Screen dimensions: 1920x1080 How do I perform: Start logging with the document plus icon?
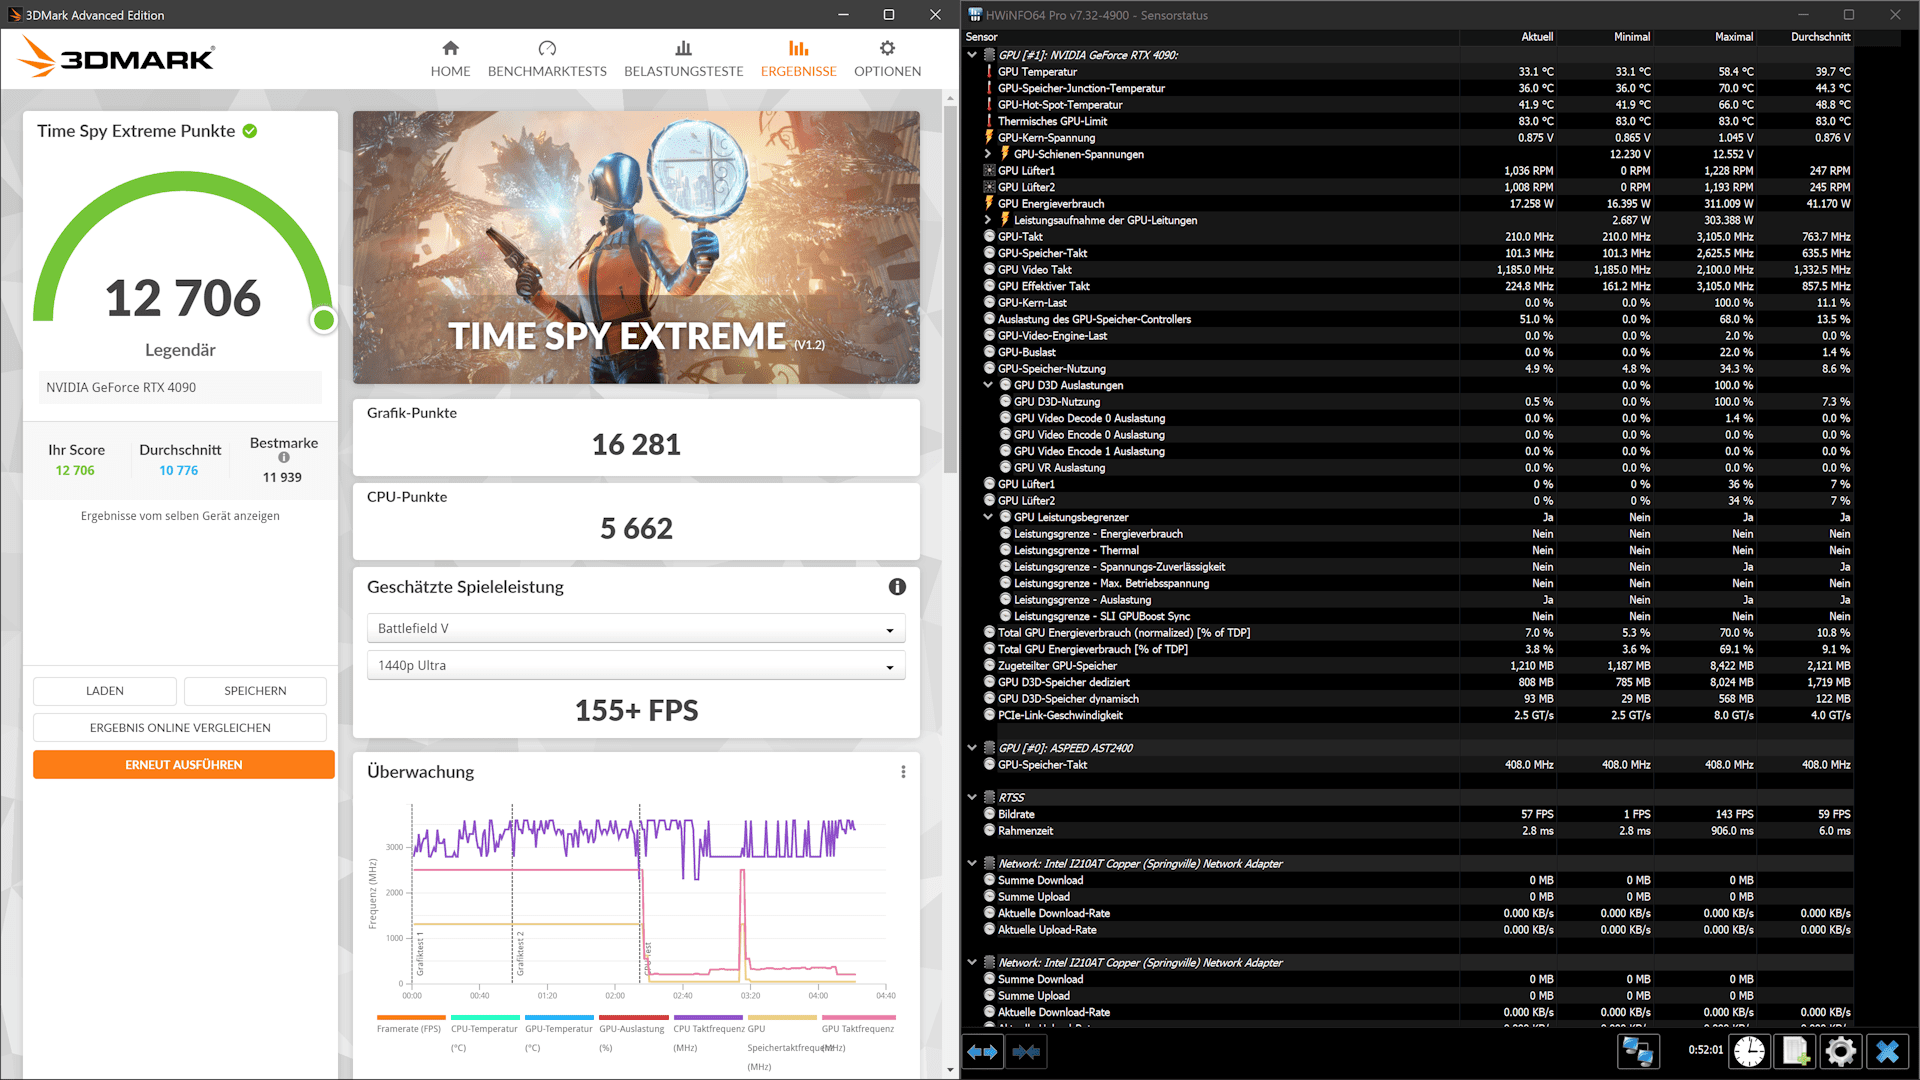tap(1795, 1052)
